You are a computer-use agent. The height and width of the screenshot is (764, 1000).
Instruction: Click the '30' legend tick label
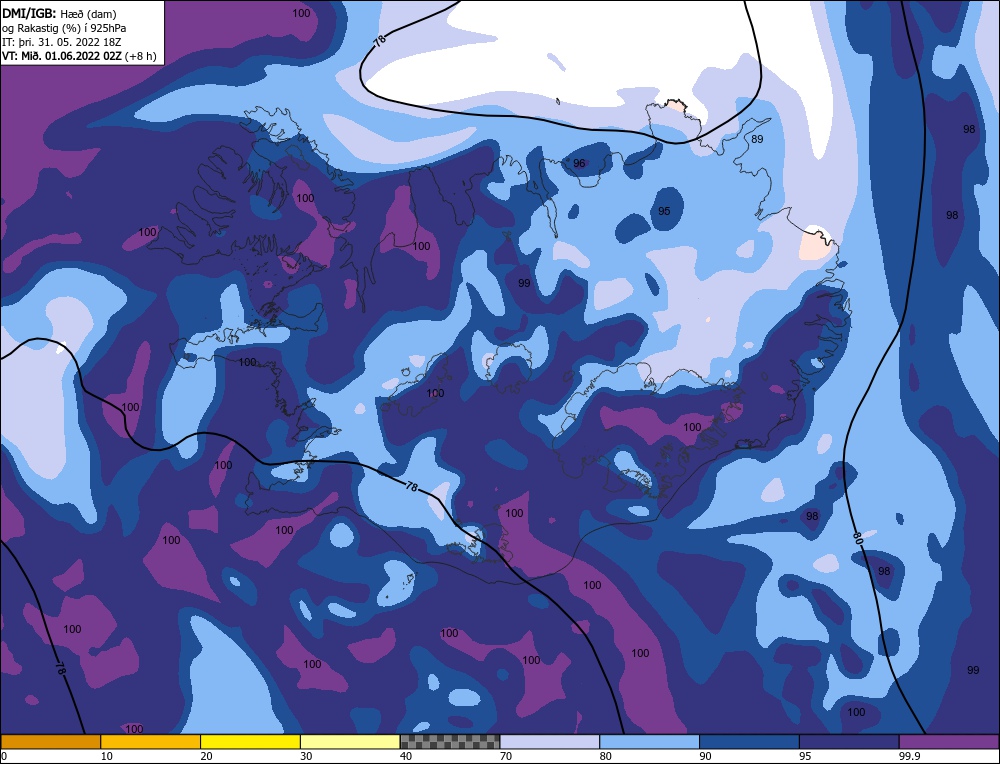click(x=306, y=756)
